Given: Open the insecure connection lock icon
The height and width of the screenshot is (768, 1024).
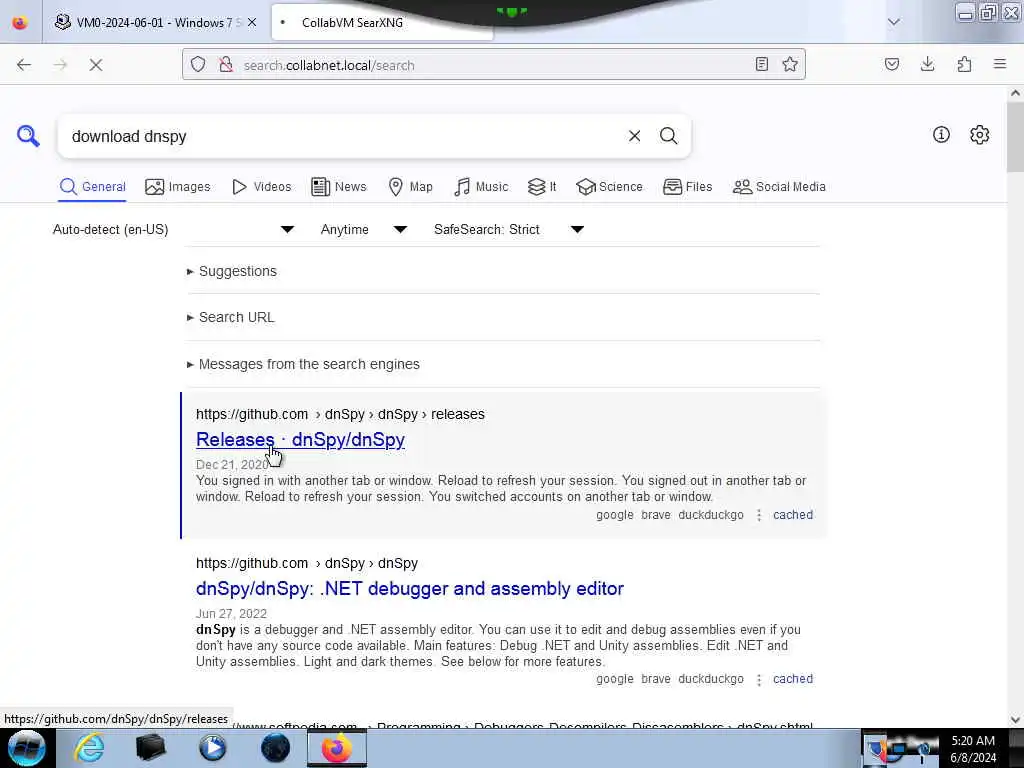Looking at the screenshot, I should [226, 65].
